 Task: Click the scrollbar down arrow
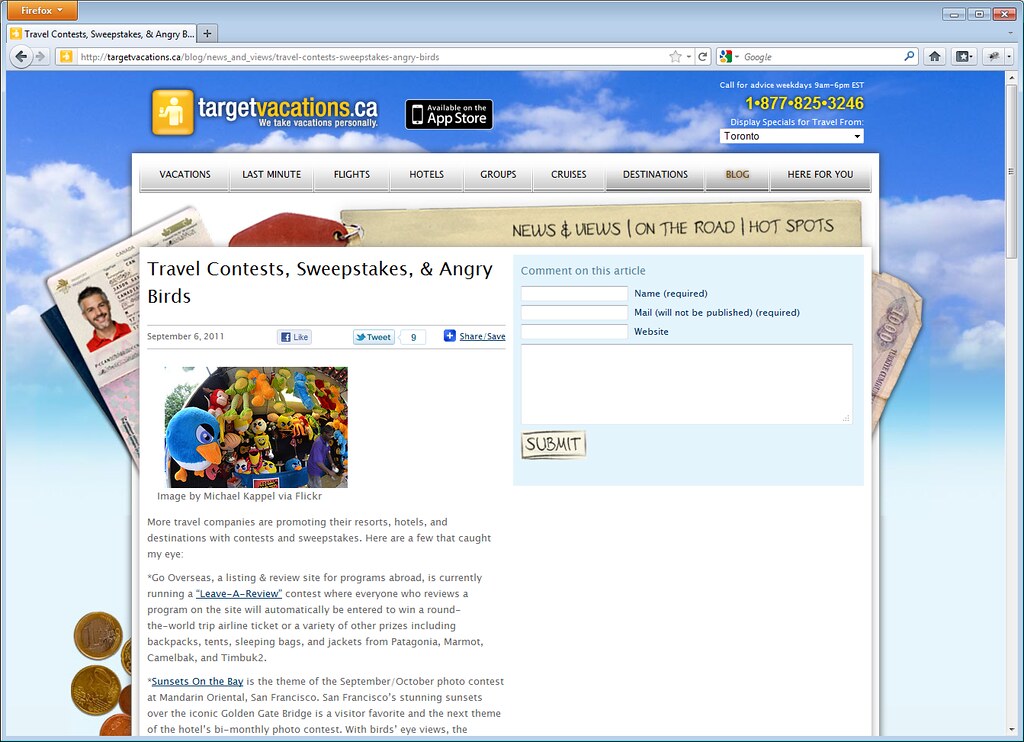pyautogui.click(x=1012, y=730)
